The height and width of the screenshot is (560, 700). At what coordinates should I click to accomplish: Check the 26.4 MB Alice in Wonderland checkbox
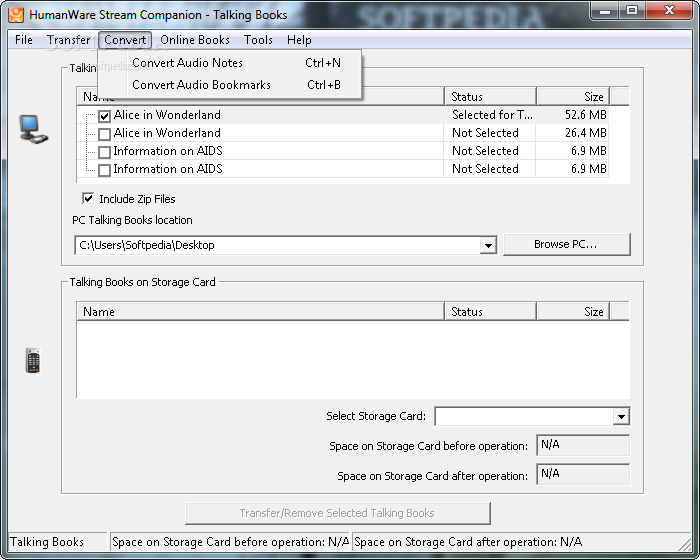[104, 134]
